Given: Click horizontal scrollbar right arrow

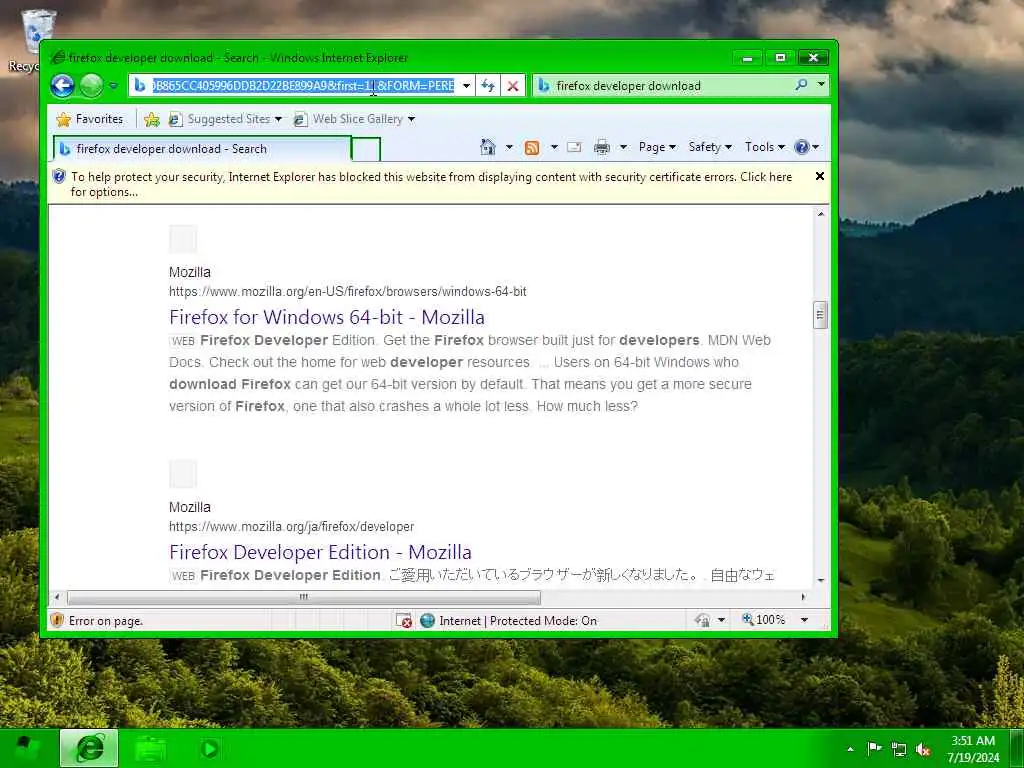Looking at the screenshot, I should pos(803,597).
